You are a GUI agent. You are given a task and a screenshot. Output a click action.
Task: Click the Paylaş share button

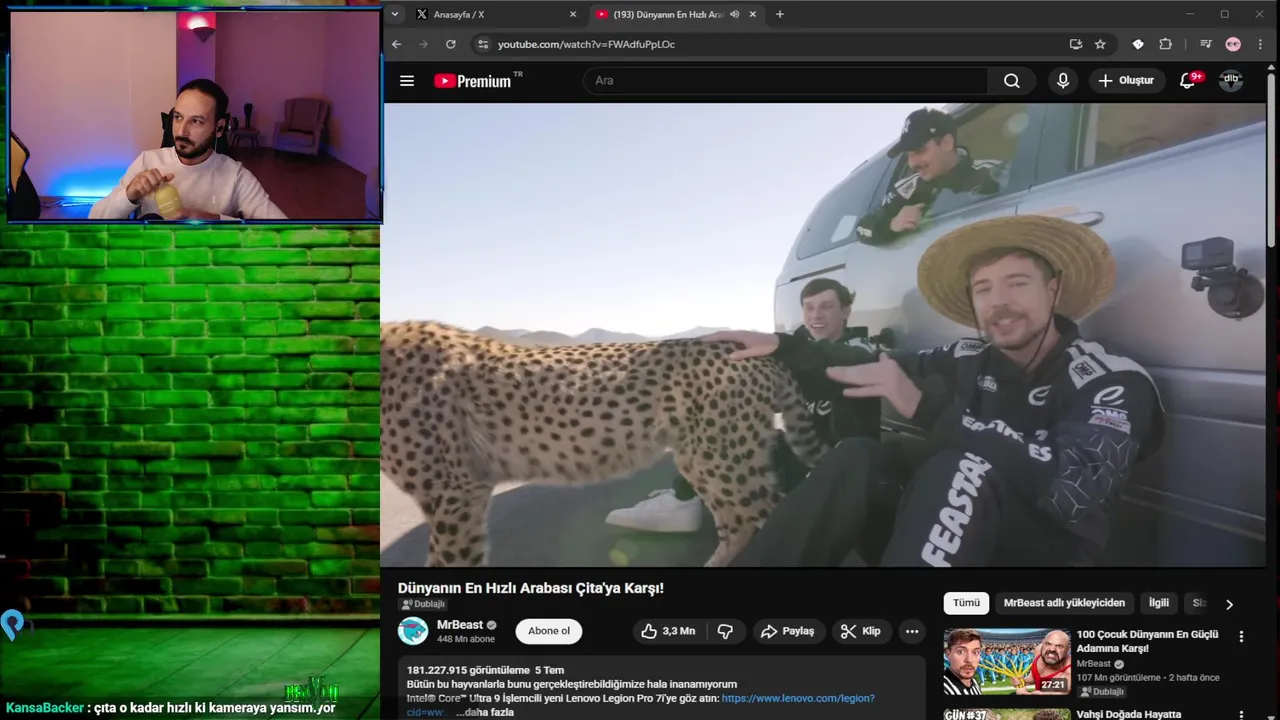point(787,631)
